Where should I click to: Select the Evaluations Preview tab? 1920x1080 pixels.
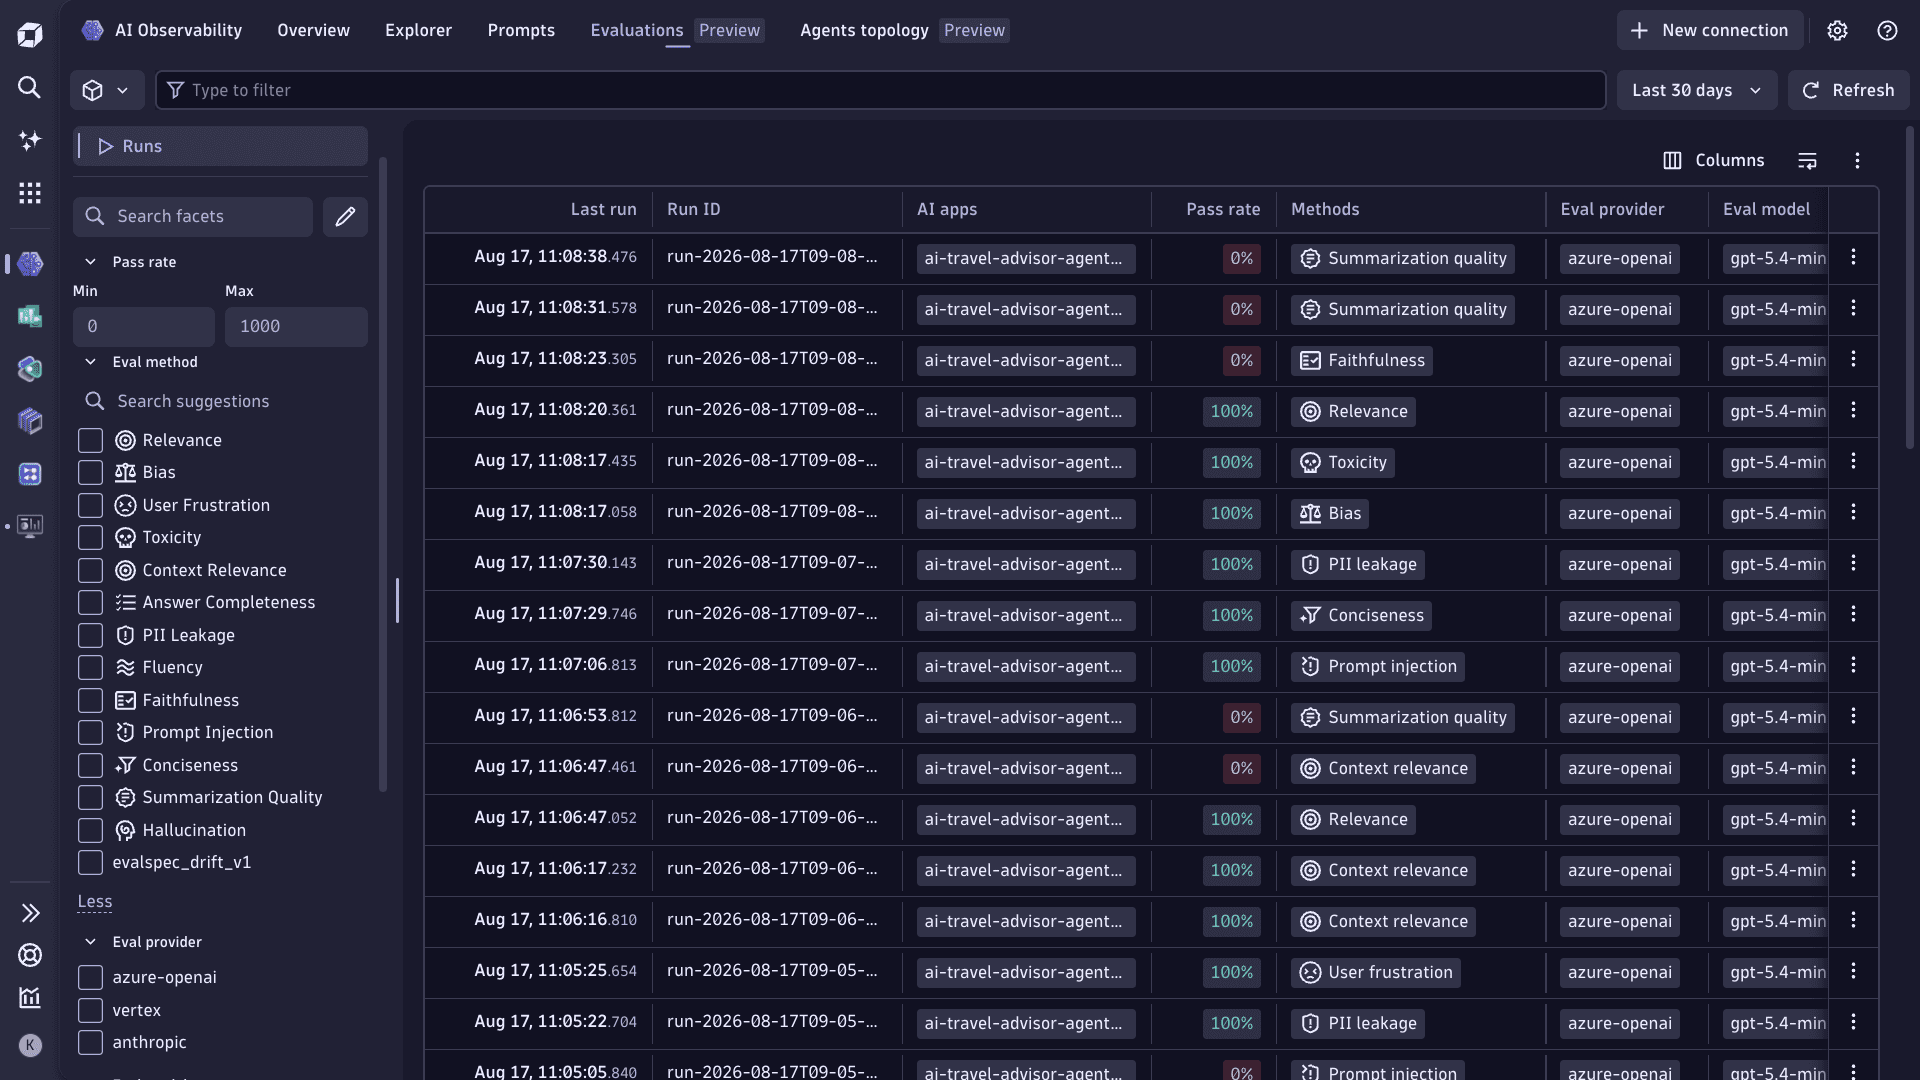tap(677, 30)
